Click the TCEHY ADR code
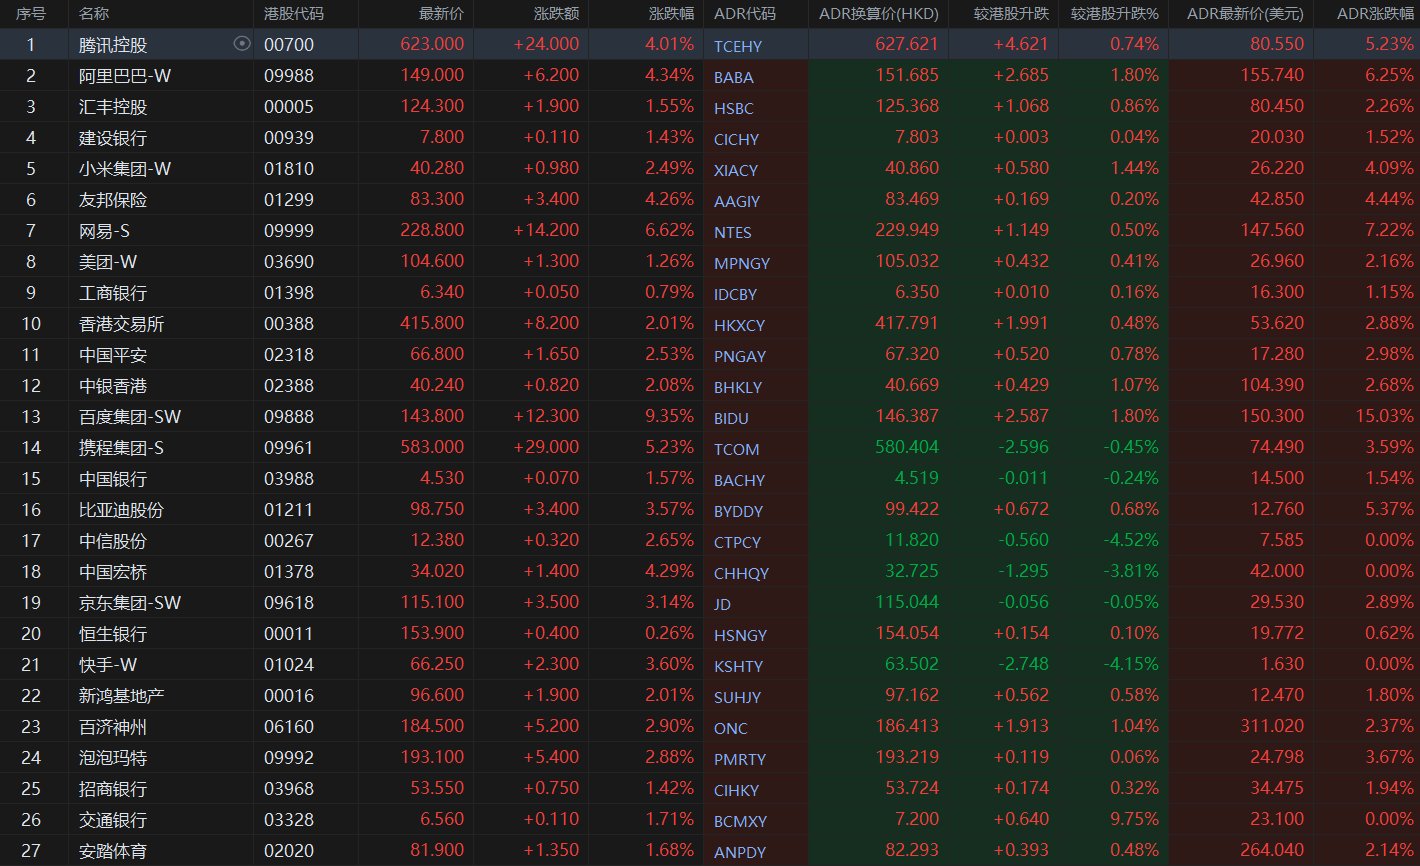Screen dimensions: 1420x866 738,46
